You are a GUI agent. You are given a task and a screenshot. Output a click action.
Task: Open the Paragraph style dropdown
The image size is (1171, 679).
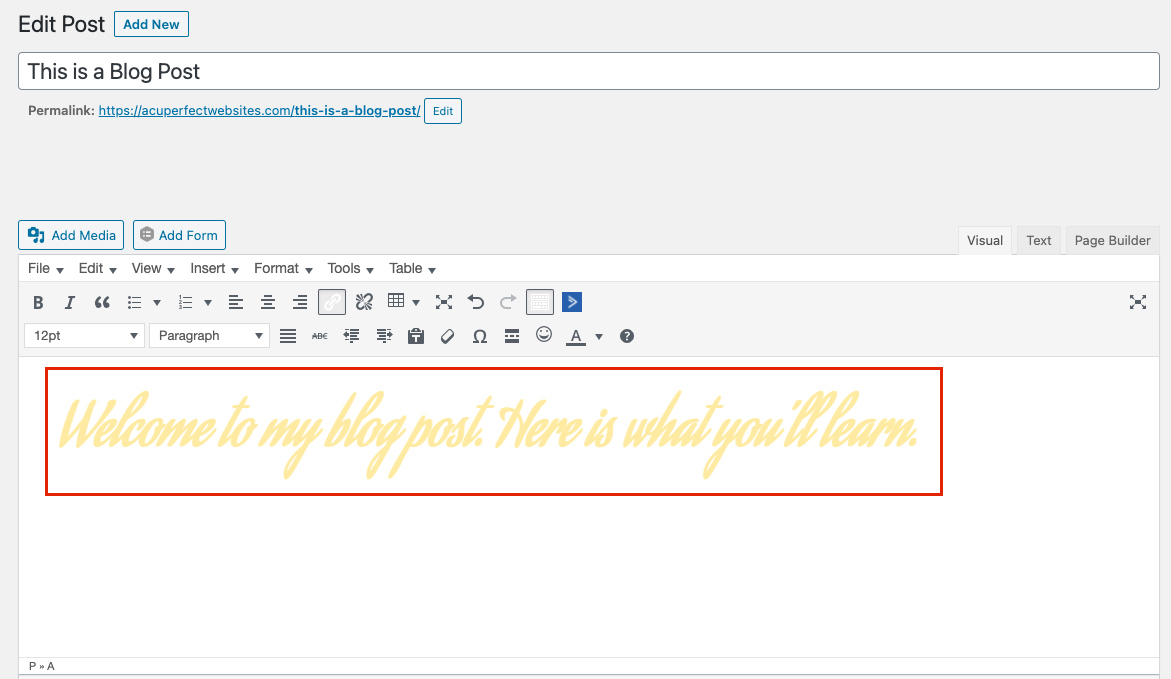[209, 336]
